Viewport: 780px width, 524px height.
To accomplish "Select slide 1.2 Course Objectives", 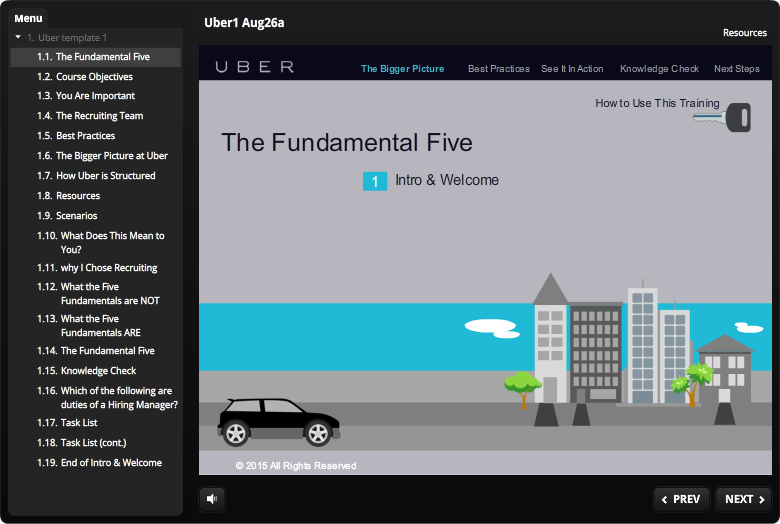I will [96, 77].
